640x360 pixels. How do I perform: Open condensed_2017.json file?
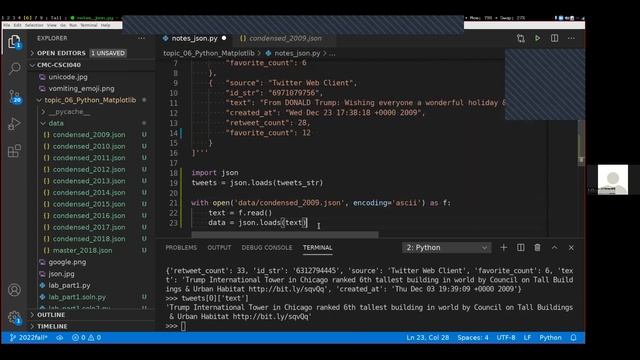[x=89, y=227]
